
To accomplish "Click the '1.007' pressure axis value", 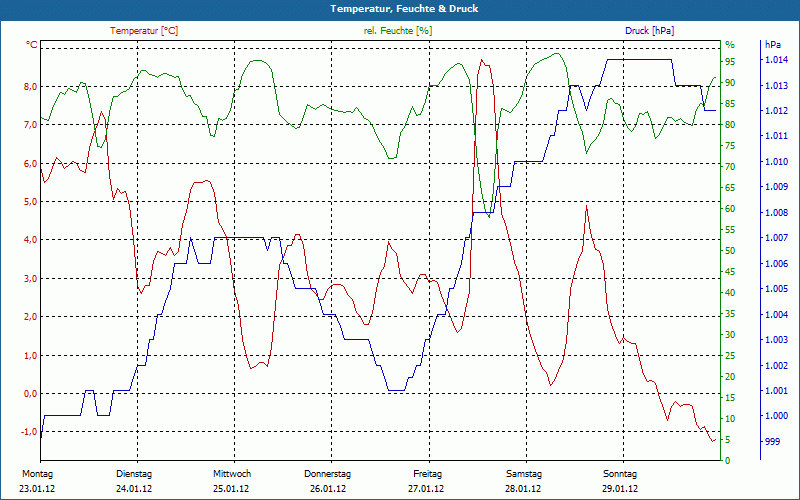I will click(x=776, y=238).
